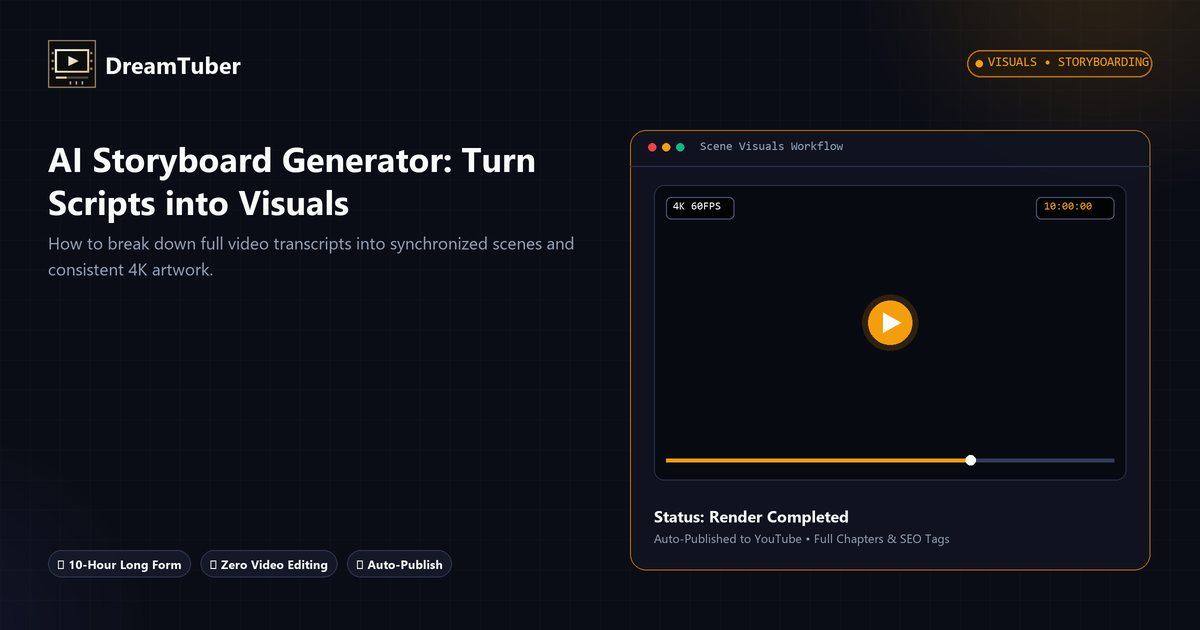The width and height of the screenshot is (1200, 630).
Task: Click the Status: Render Completed text
Action: (x=751, y=517)
